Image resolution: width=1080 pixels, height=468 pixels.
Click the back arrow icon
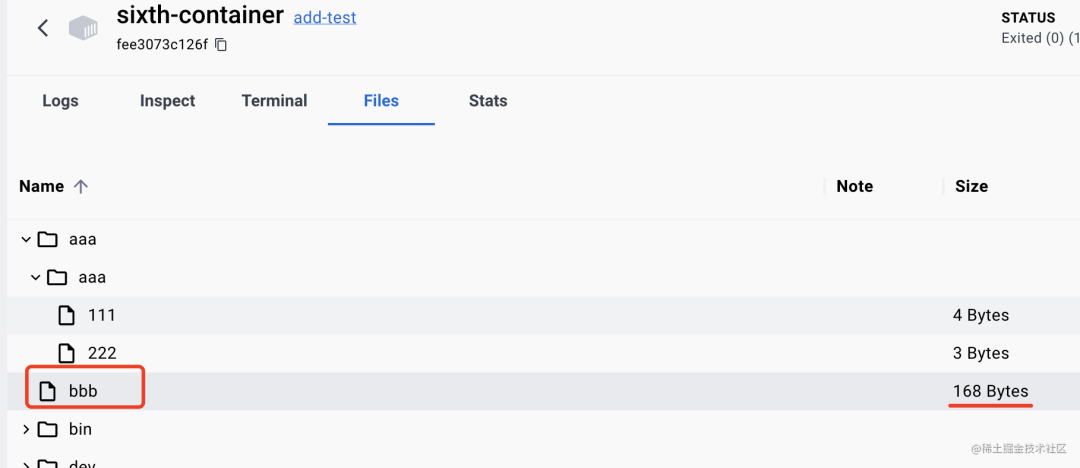pyautogui.click(x=43, y=28)
